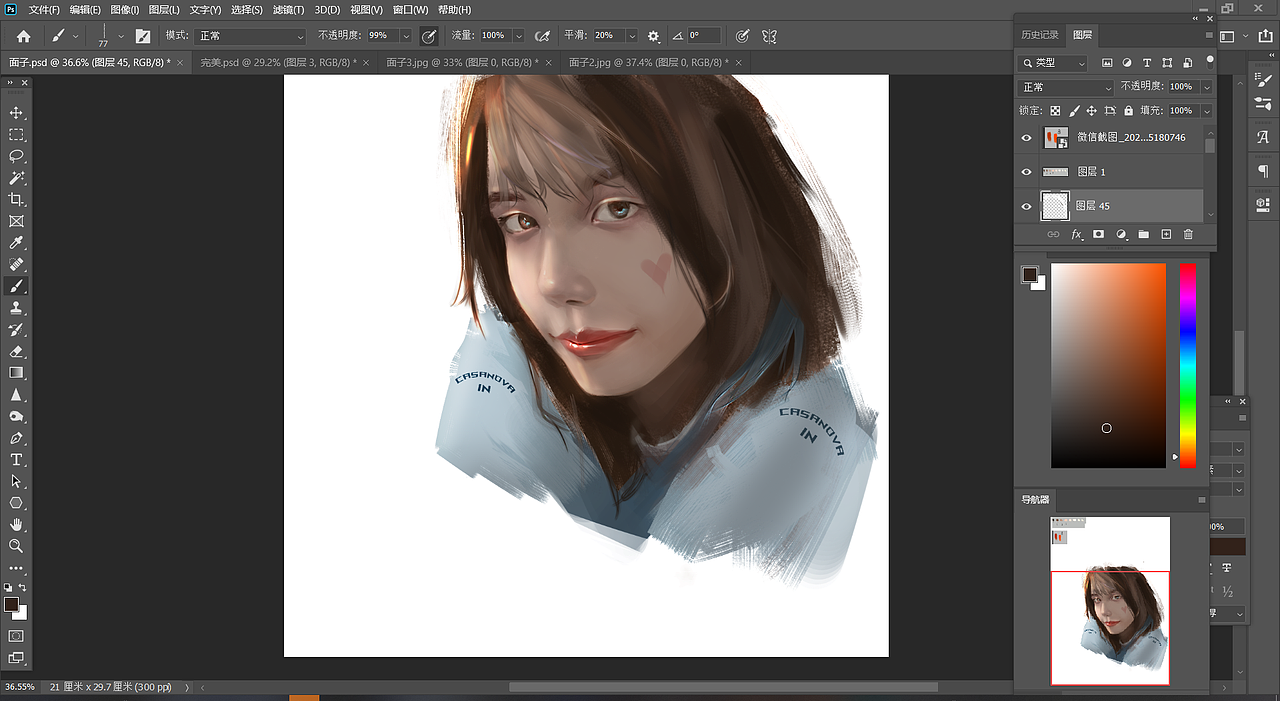
Task: Select the History Brush tool
Action: (16, 330)
